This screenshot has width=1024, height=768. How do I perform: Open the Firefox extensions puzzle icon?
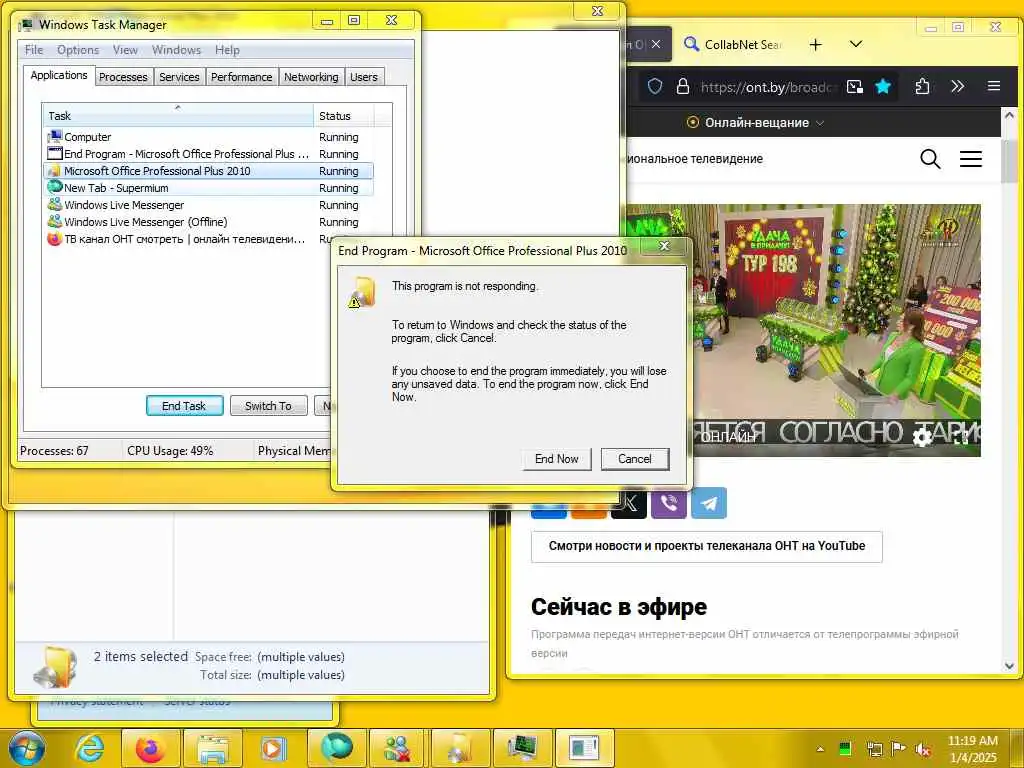tap(922, 86)
